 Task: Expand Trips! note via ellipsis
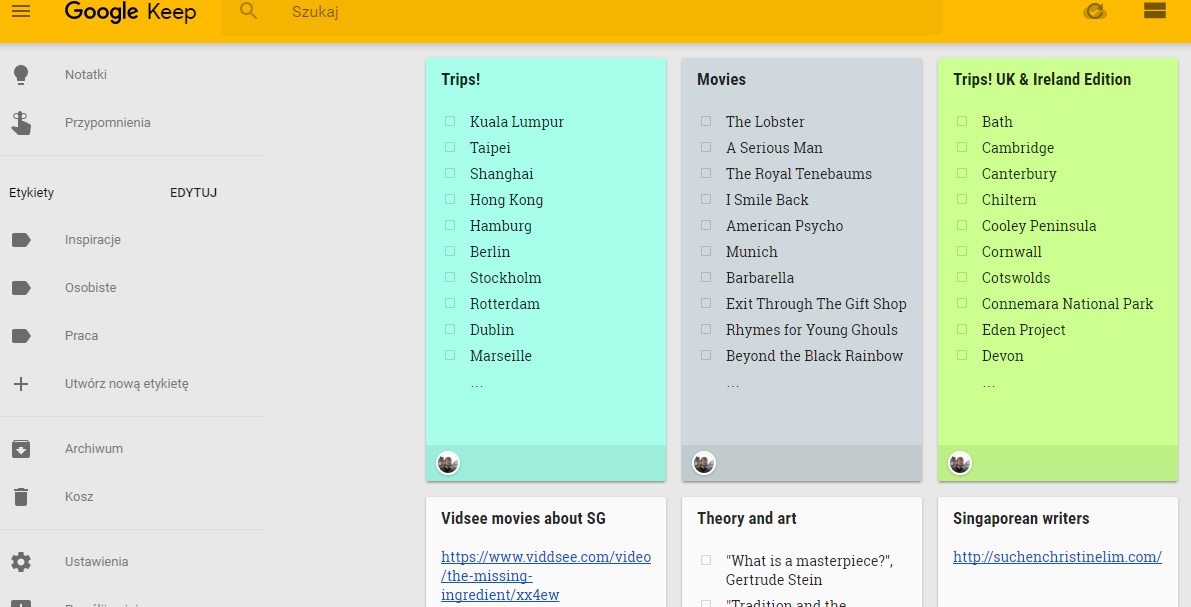[476, 383]
